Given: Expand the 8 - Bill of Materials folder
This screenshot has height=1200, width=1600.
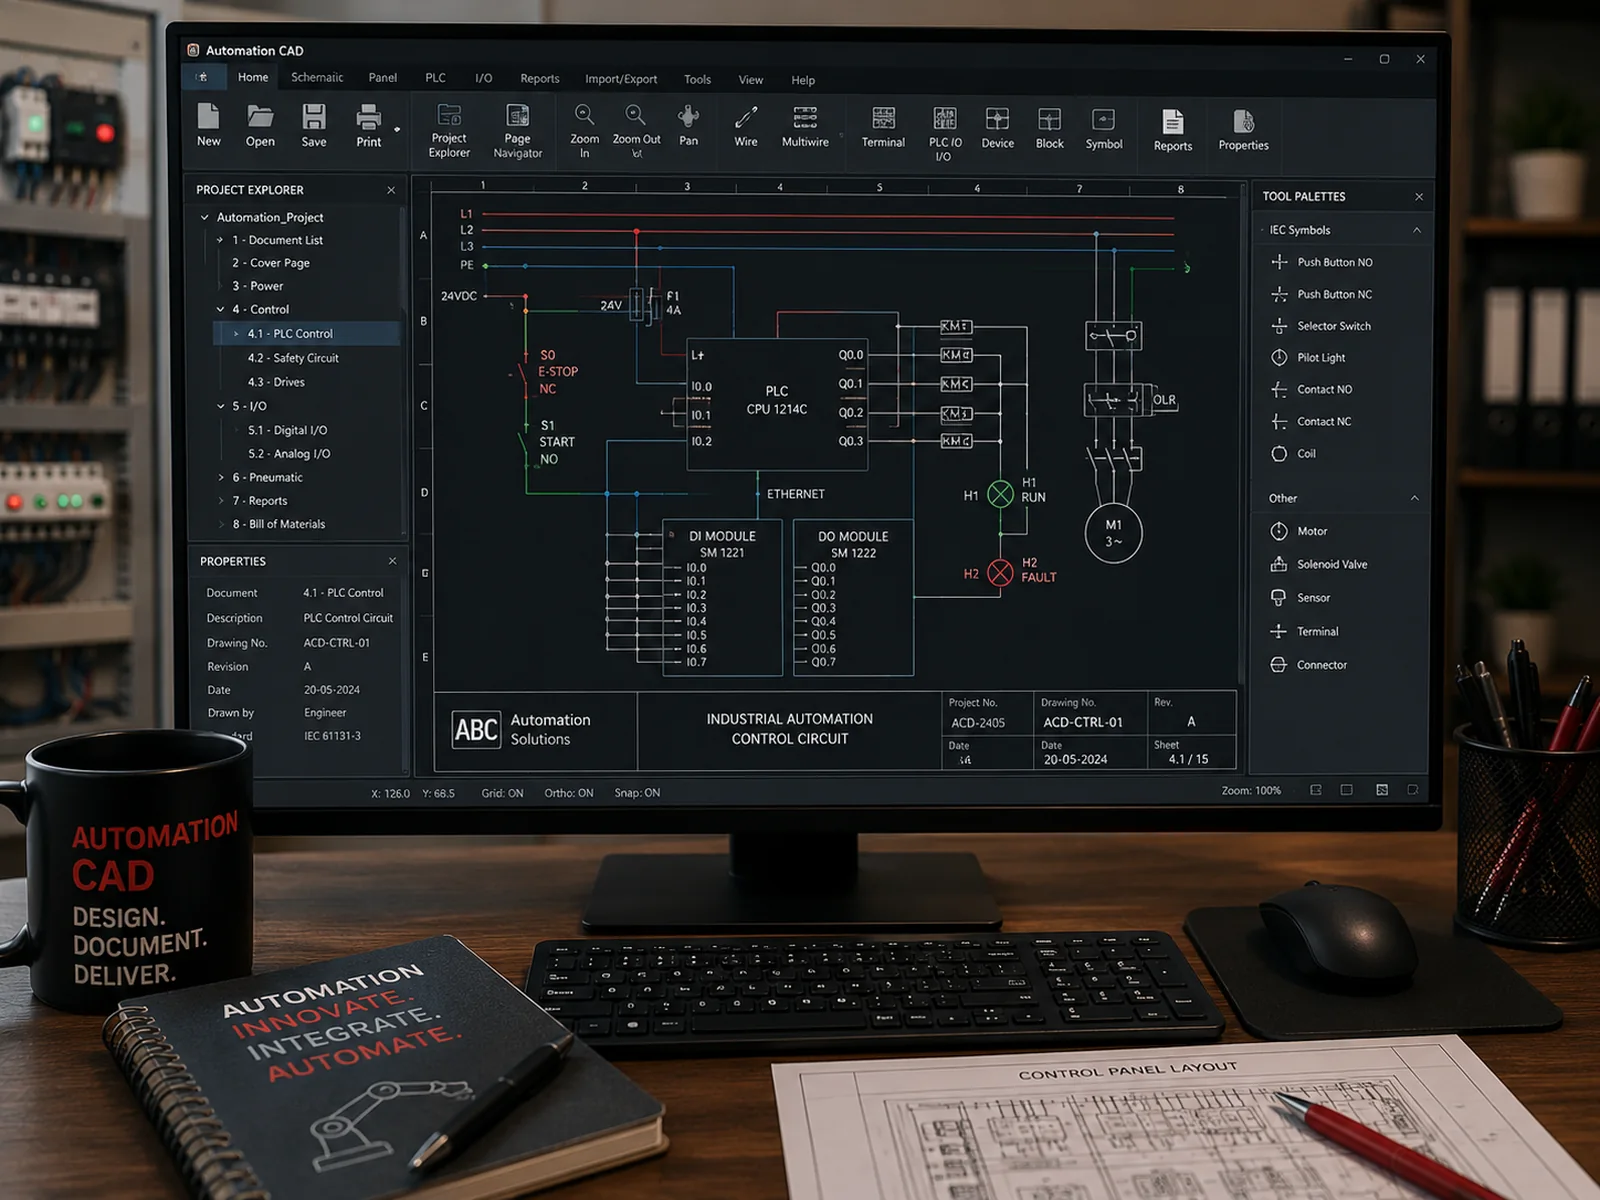Looking at the screenshot, I should pos(221,523).
